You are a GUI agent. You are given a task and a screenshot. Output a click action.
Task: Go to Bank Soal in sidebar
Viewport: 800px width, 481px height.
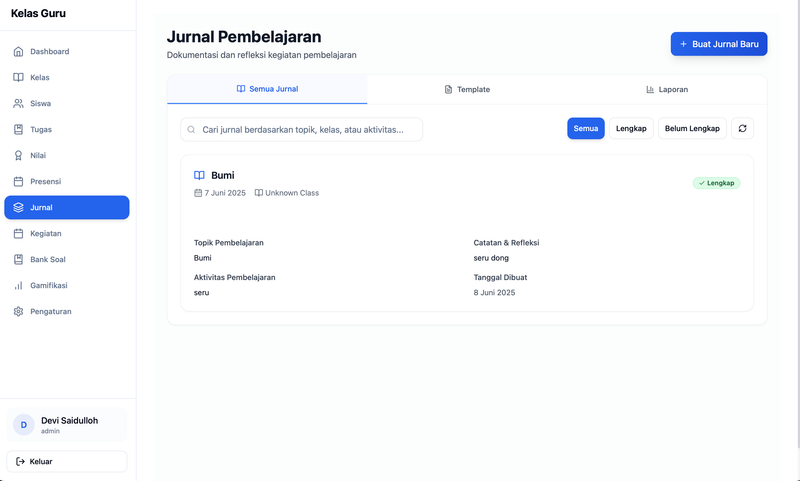point(47,259)
